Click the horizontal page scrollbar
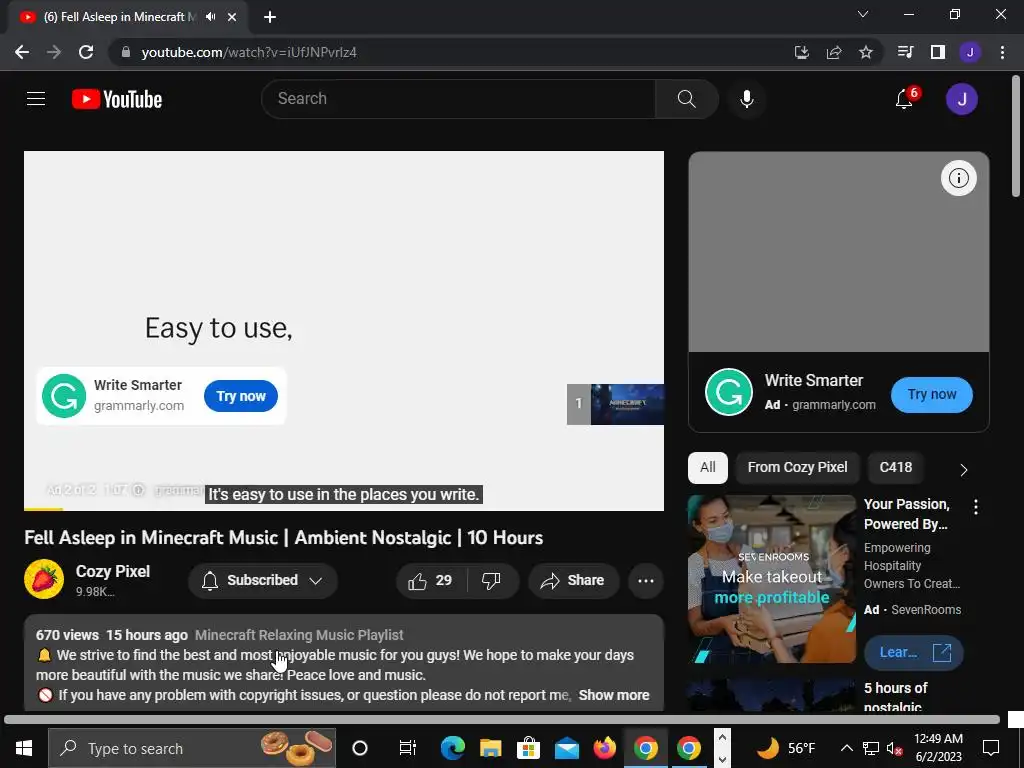The height and width of the screenshot is (768, 1024). 502,720
